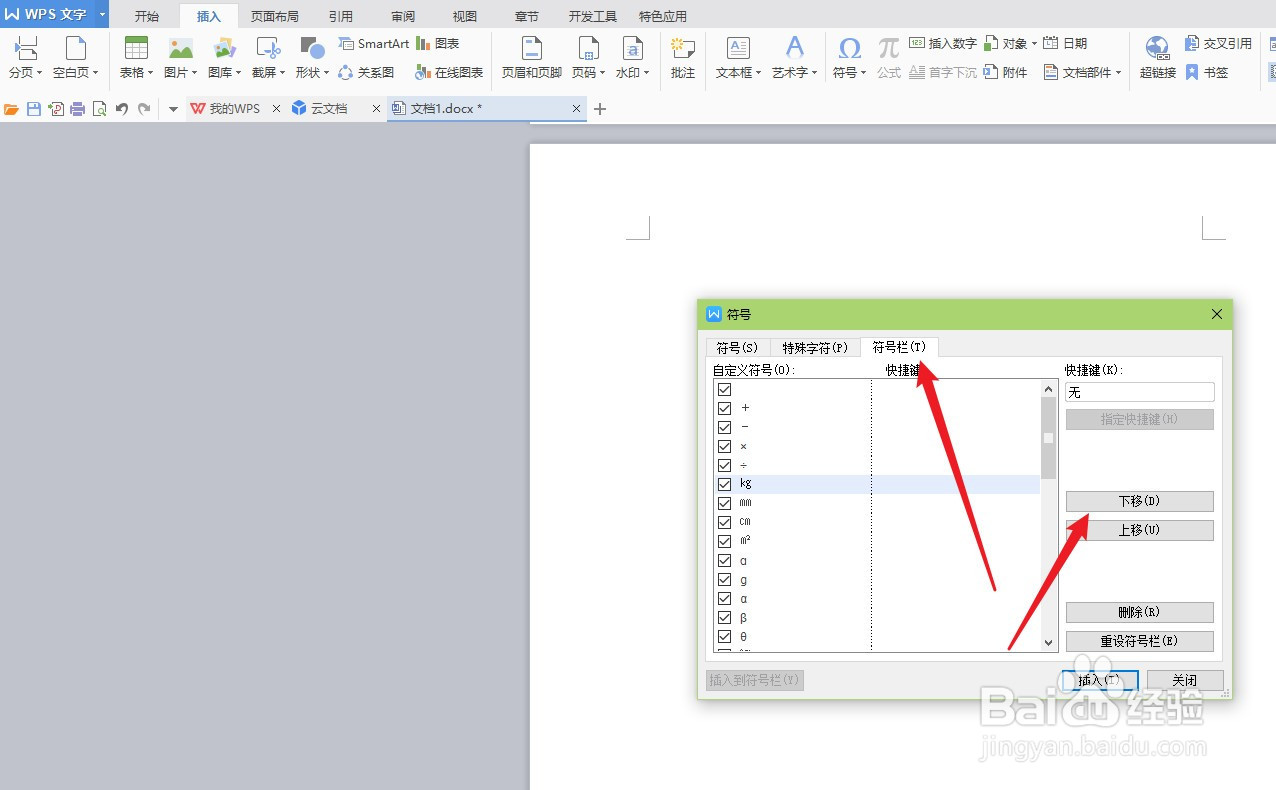Open the 审阅 ribbon tab

click(403, 17)
